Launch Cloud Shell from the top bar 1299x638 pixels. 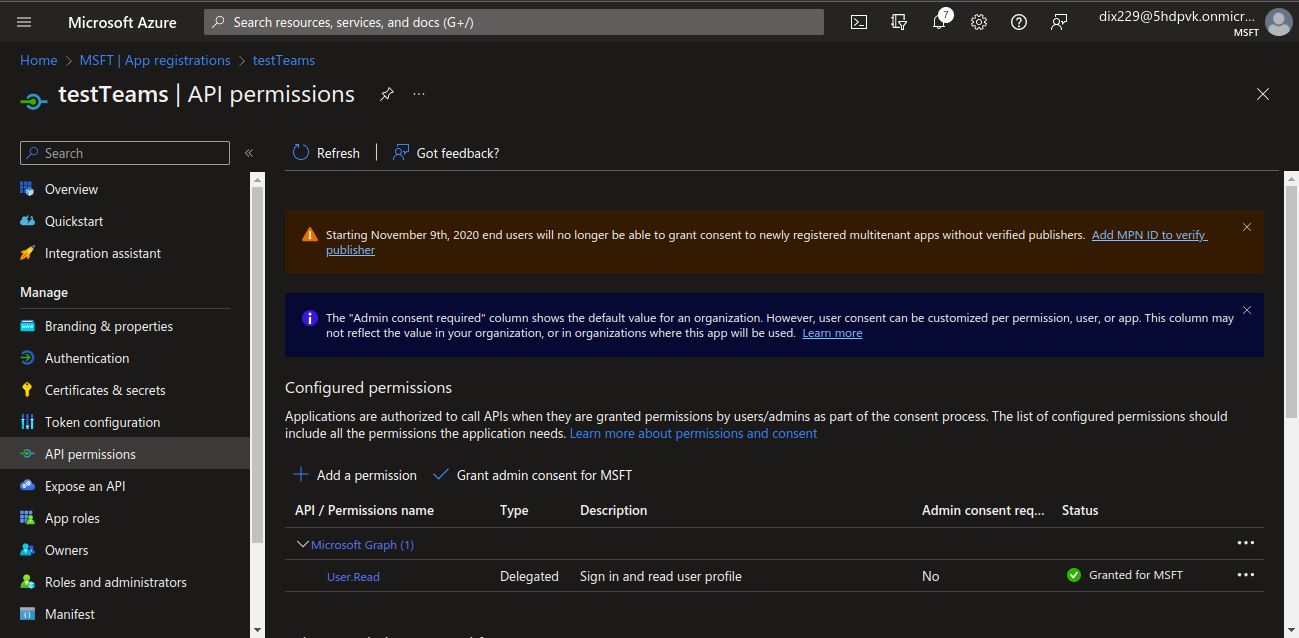[859, 22]
